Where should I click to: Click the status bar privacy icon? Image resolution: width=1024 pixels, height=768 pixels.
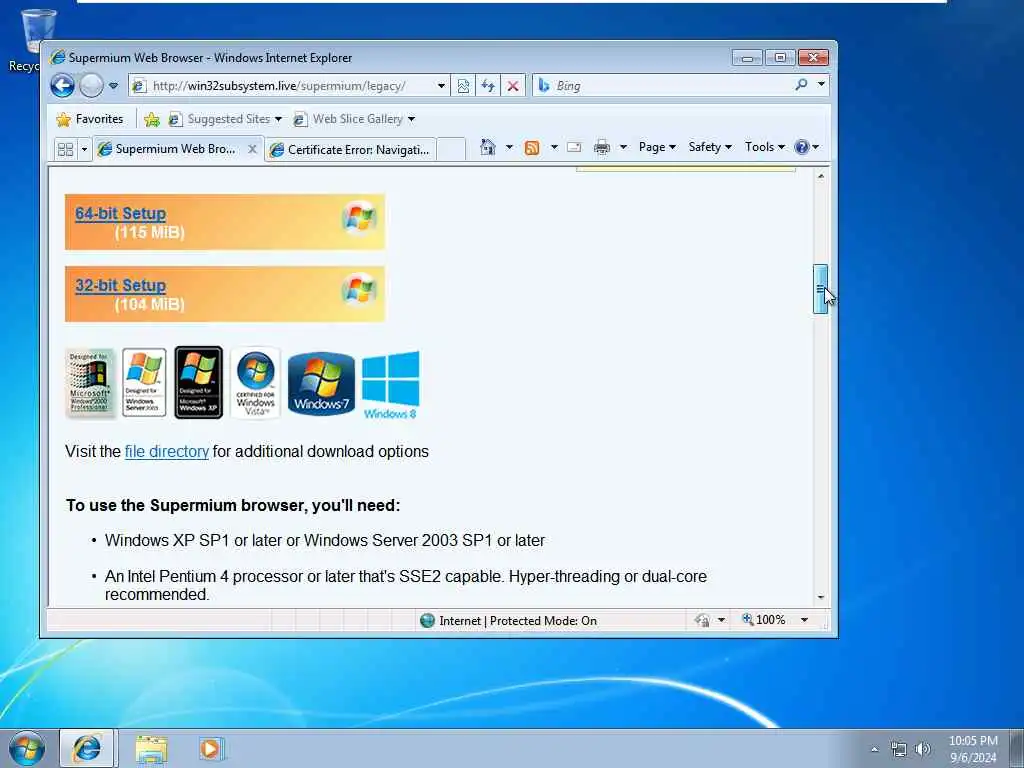pyautogui.click(x=702, y=620)
